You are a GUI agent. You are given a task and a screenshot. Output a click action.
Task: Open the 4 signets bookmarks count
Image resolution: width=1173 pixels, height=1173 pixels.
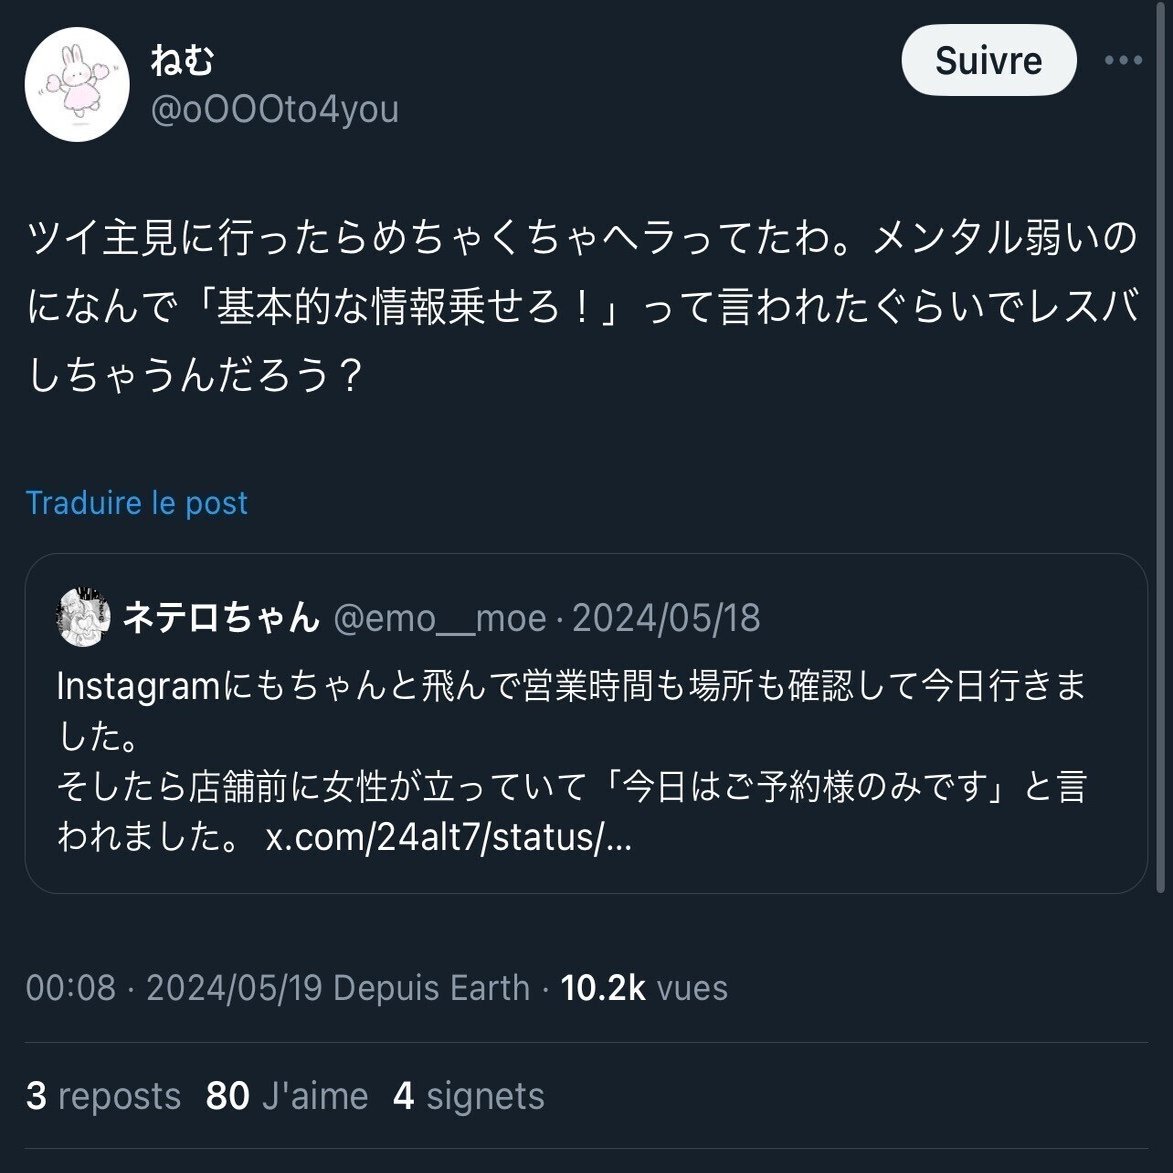[x=468, y=1096]
